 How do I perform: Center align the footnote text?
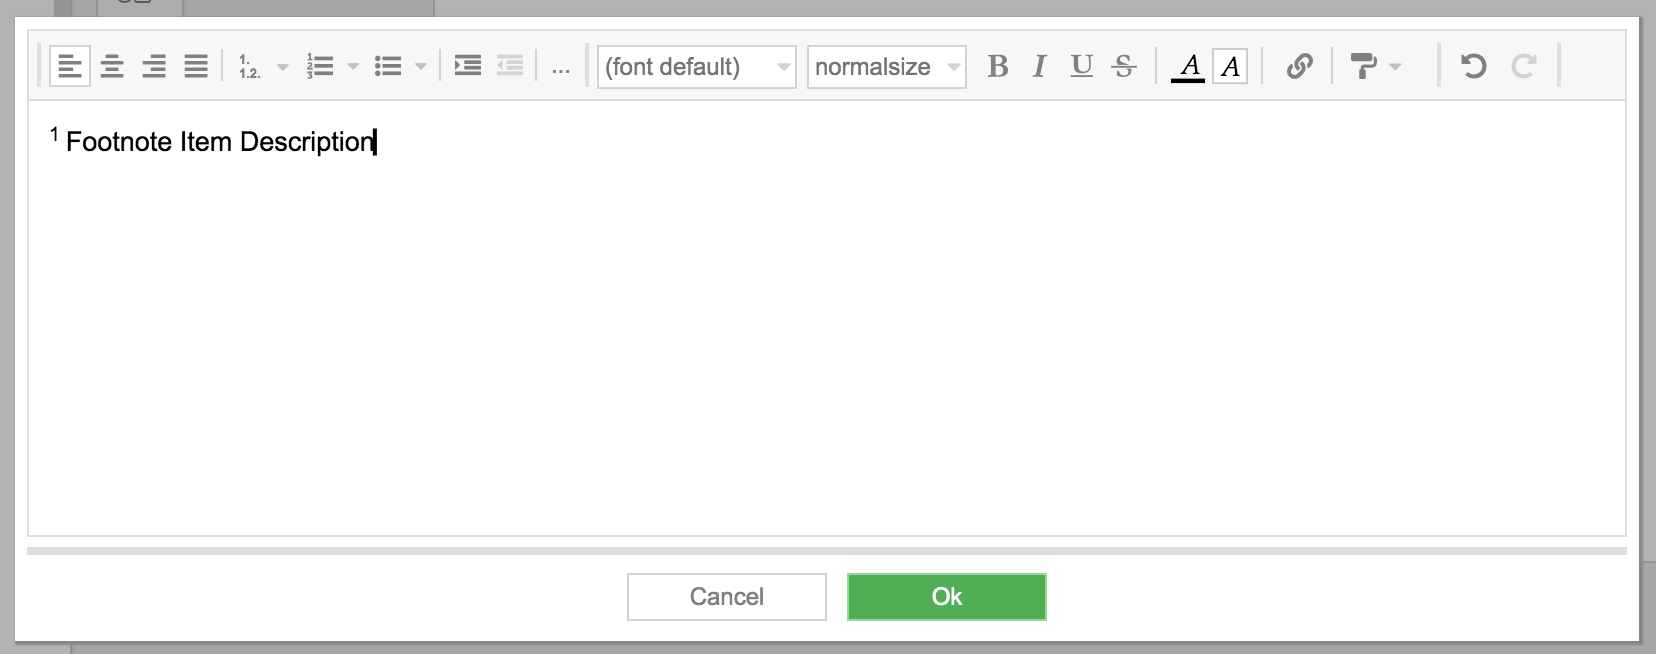(x=112, y=67)
